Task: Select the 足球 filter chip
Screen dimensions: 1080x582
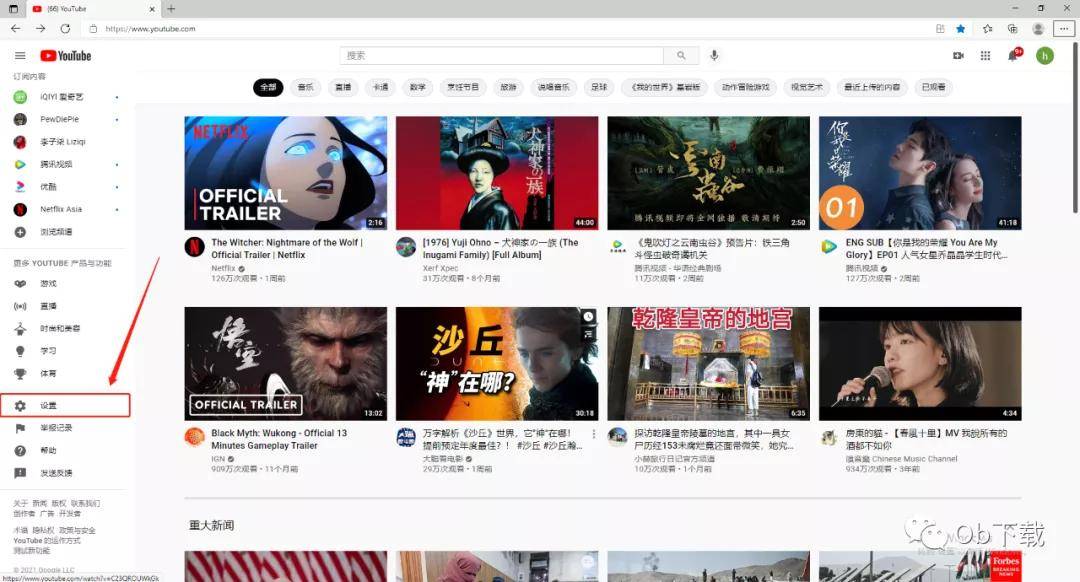Action: [x=600, y=87]
